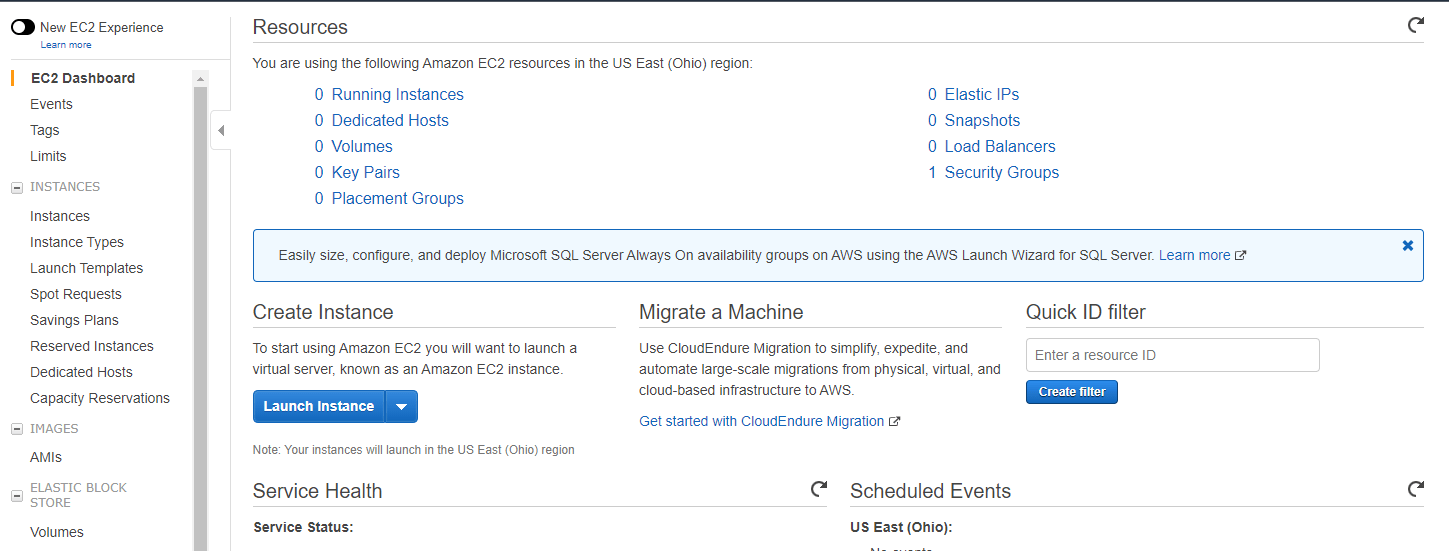Open the Running Instances resource link

398,94
